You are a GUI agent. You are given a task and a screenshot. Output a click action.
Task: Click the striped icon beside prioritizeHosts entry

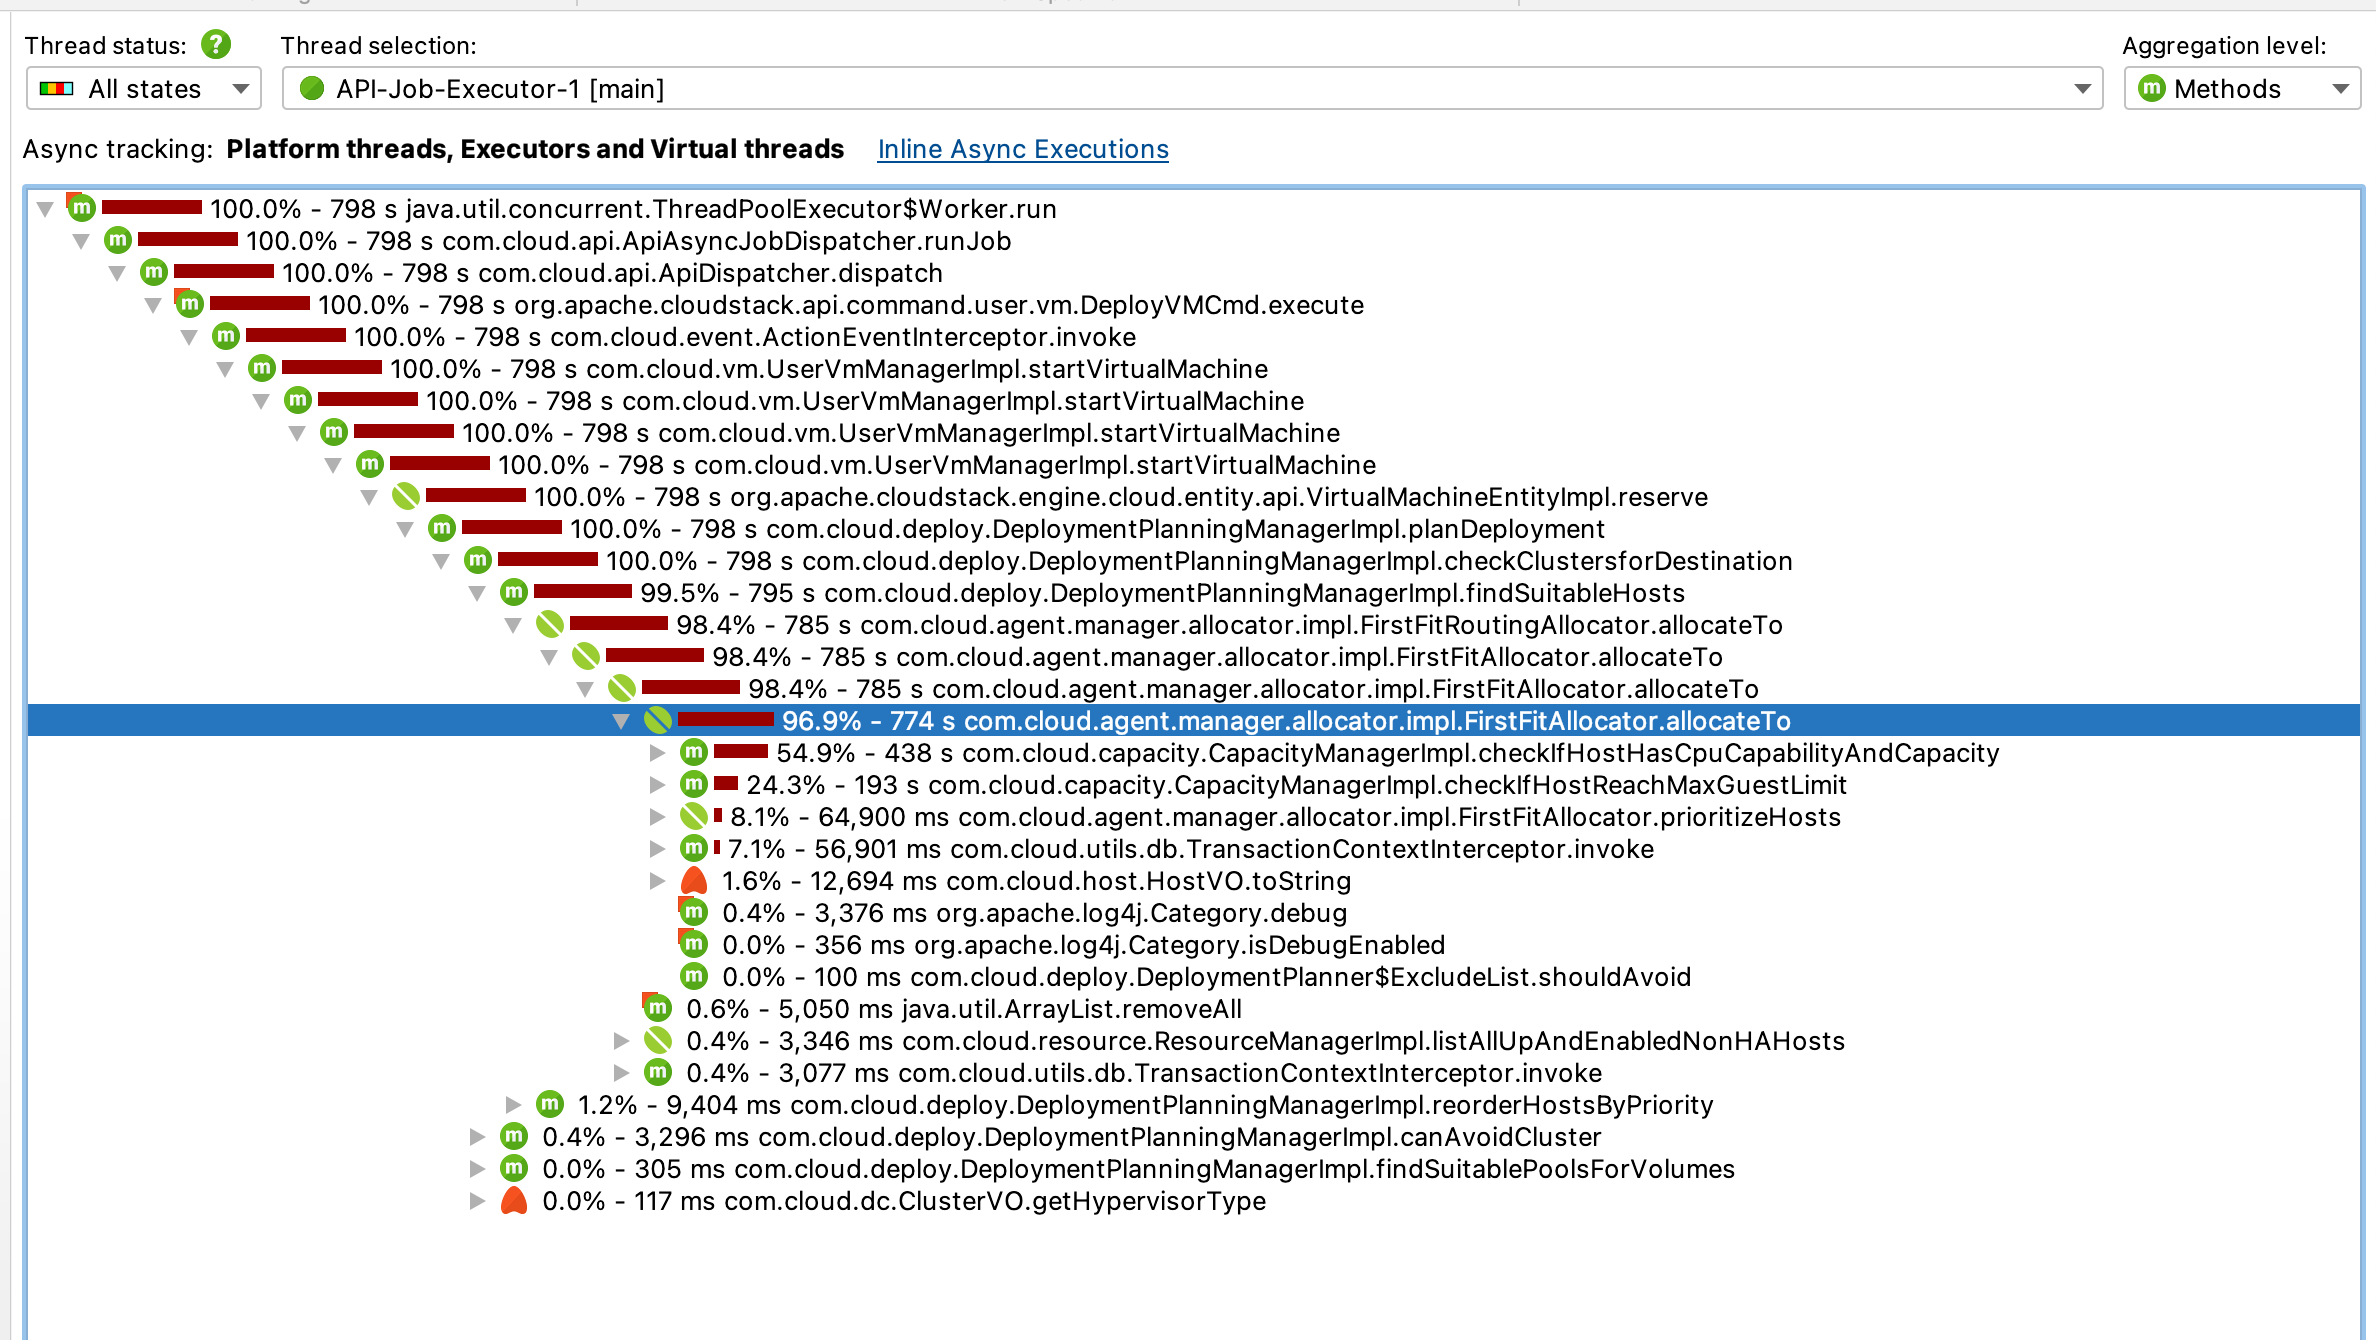693,817
